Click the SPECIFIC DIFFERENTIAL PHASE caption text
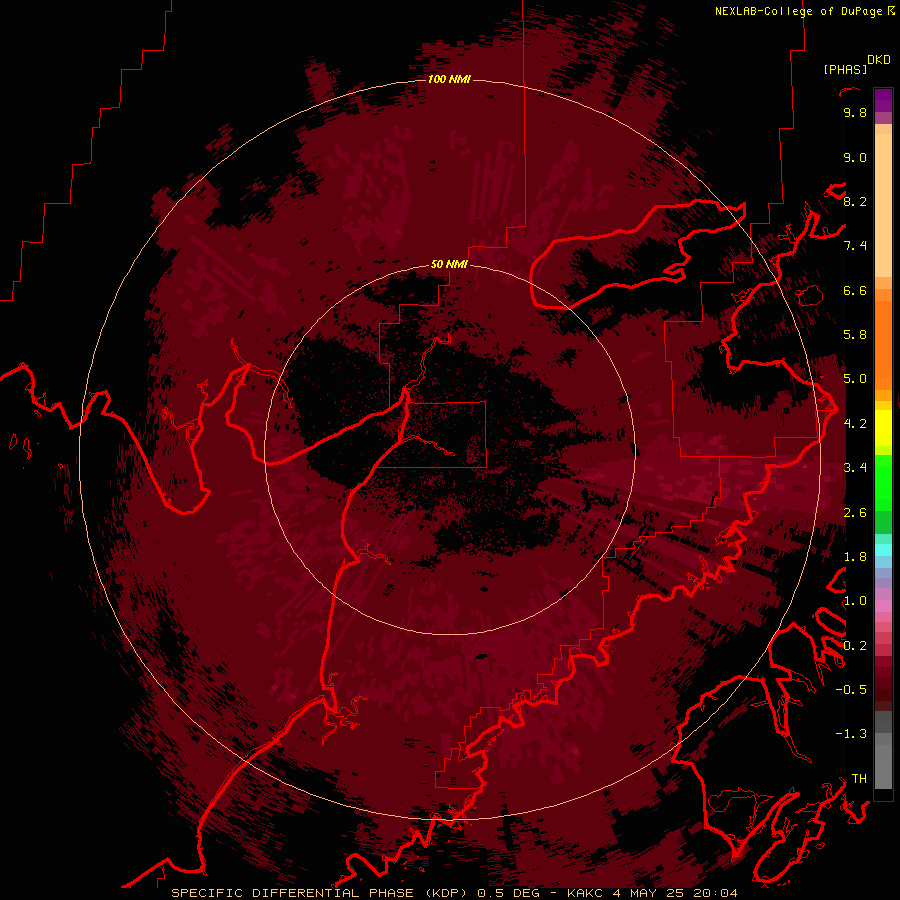This screenshot has width=900, height=900. click(292, 893)
